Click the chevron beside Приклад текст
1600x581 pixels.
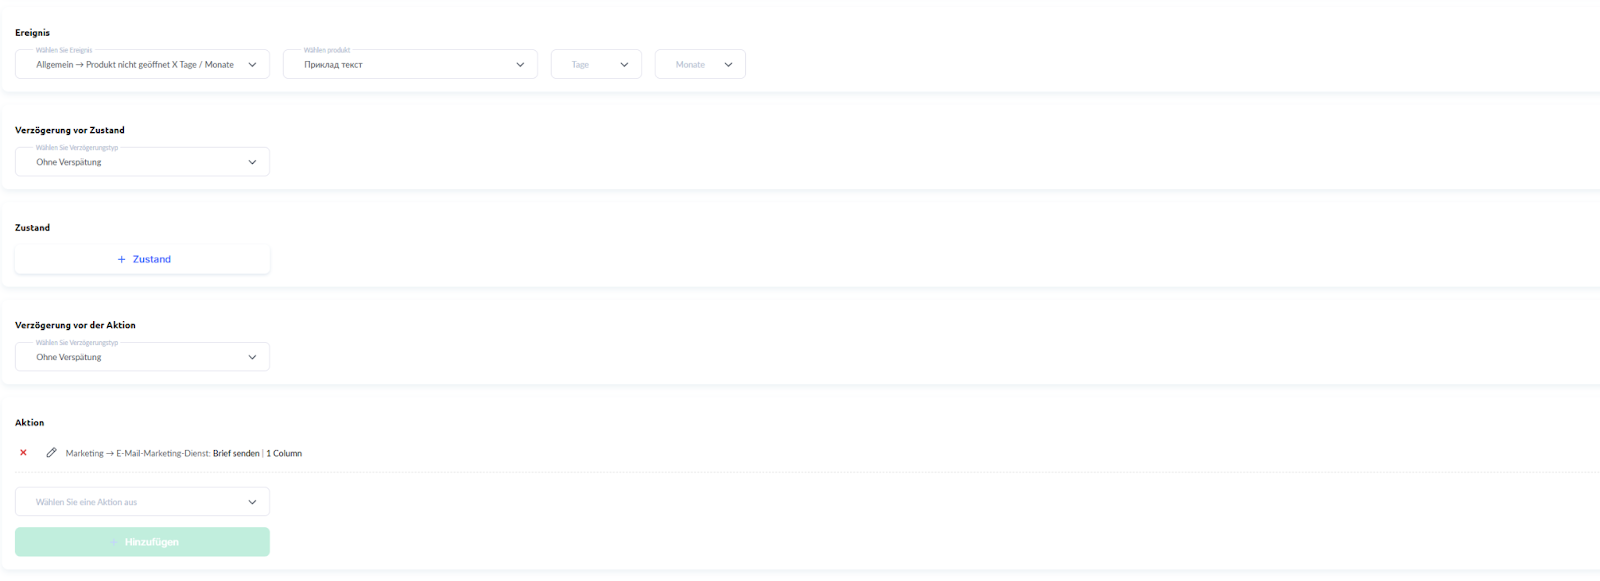(520, 65)
